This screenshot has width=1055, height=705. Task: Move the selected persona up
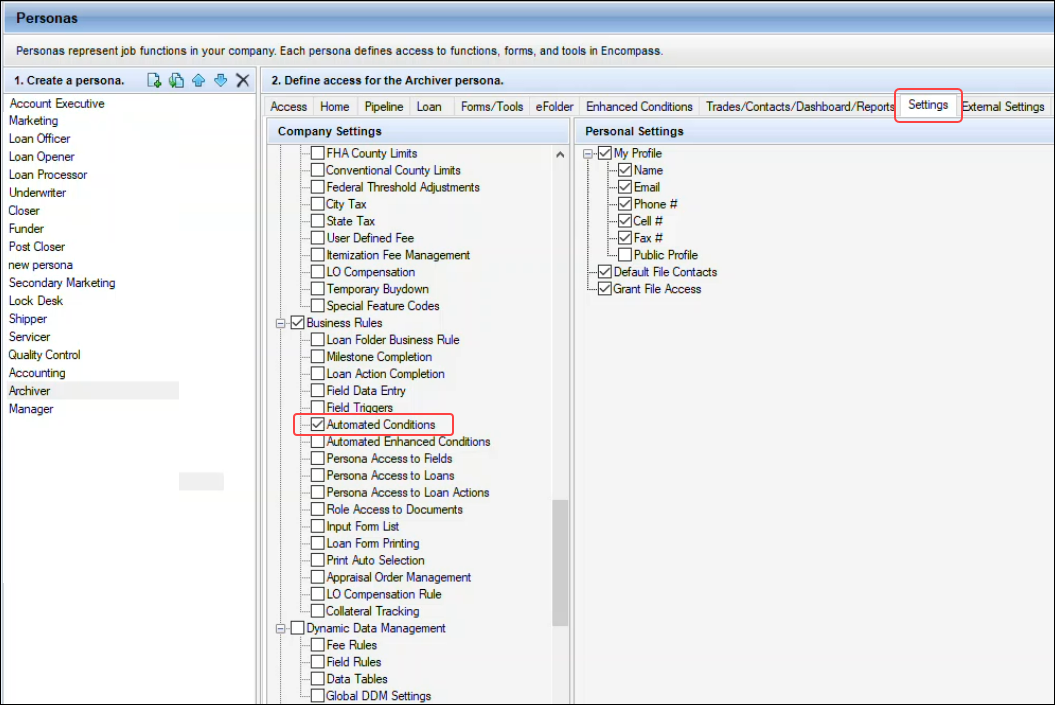[198, 80]
